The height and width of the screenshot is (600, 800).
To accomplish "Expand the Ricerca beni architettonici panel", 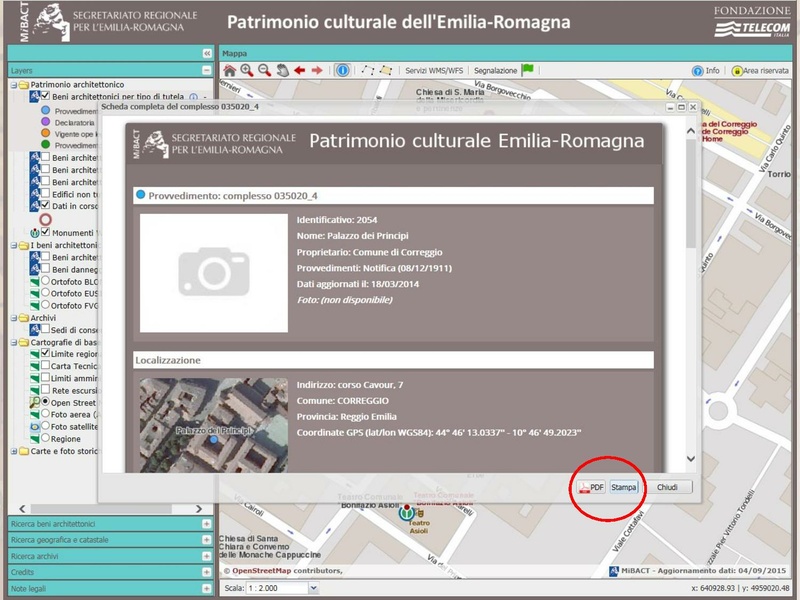I will 207,524.
